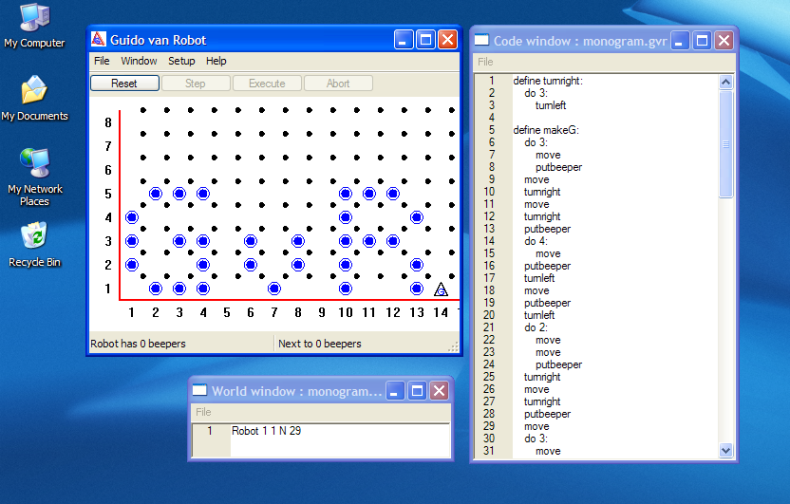Image resolution: width=790 pixels, height=504 pixels.
Task: Maximize the Code window
Action: 702,41
